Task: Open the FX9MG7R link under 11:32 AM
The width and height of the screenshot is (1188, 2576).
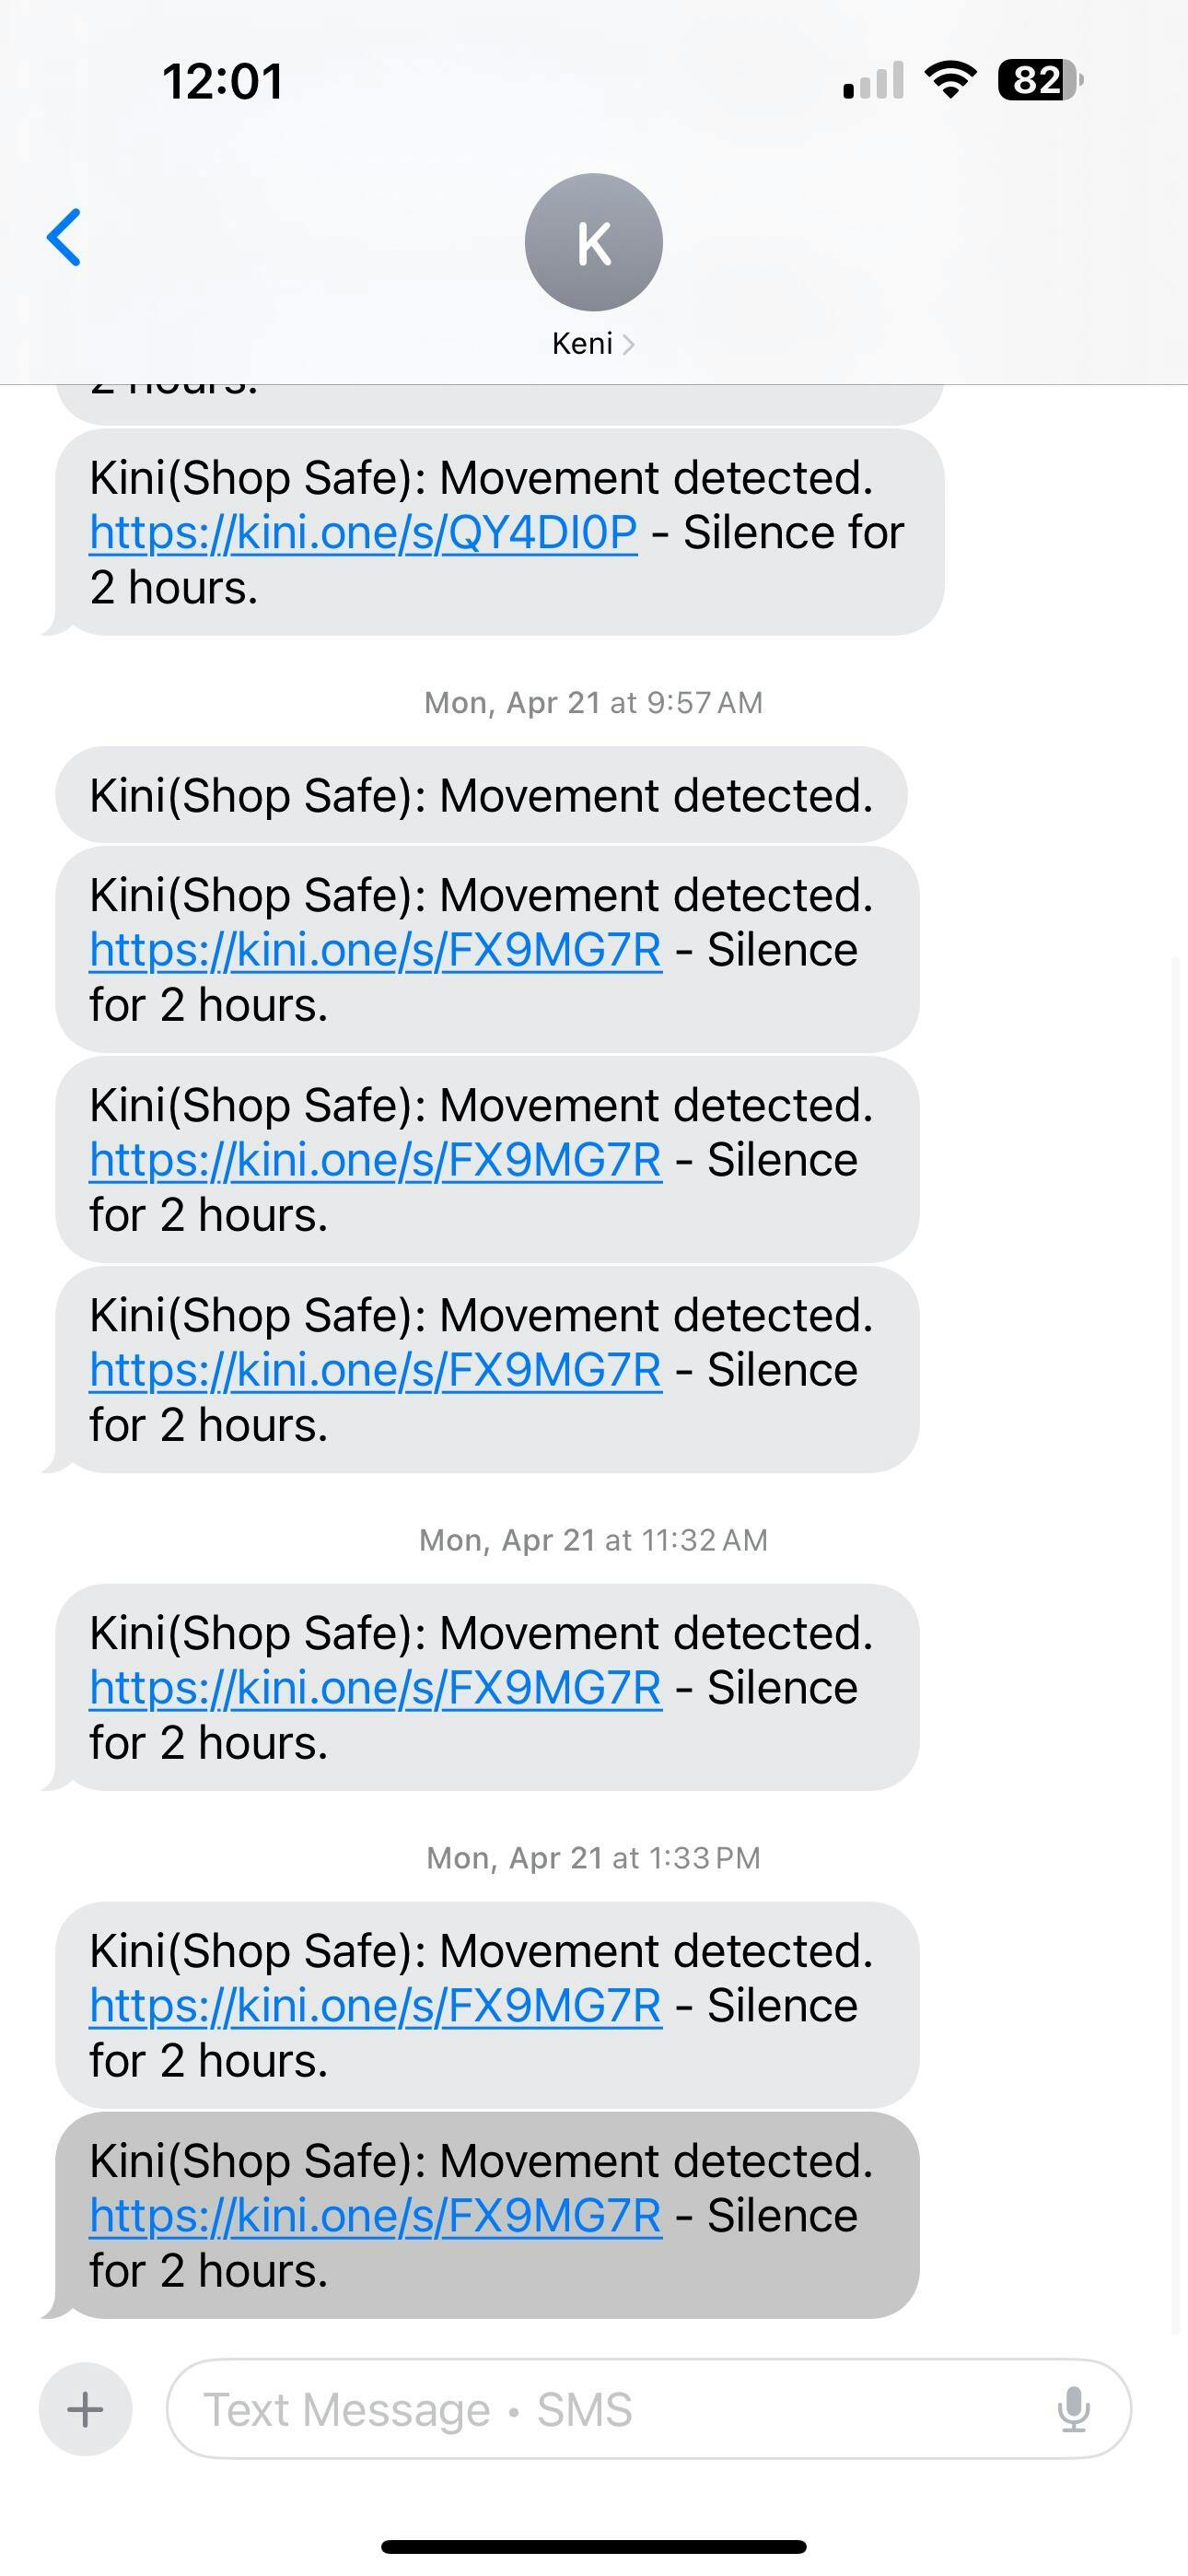Action: coord(375,1688)
